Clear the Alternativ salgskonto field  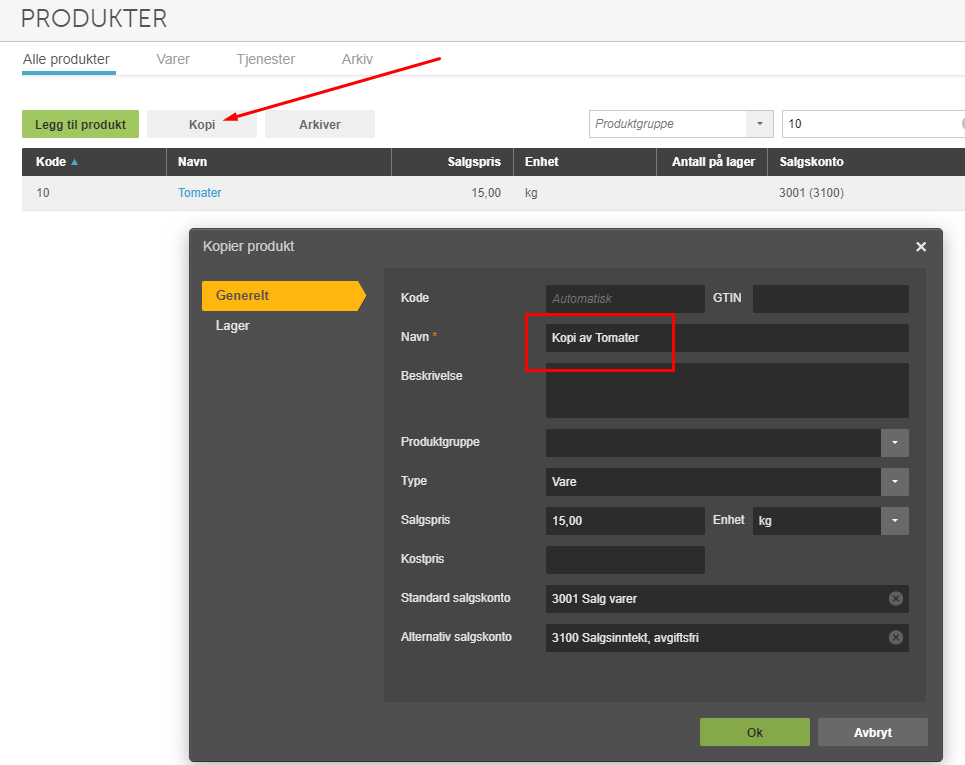click(895, 638)
